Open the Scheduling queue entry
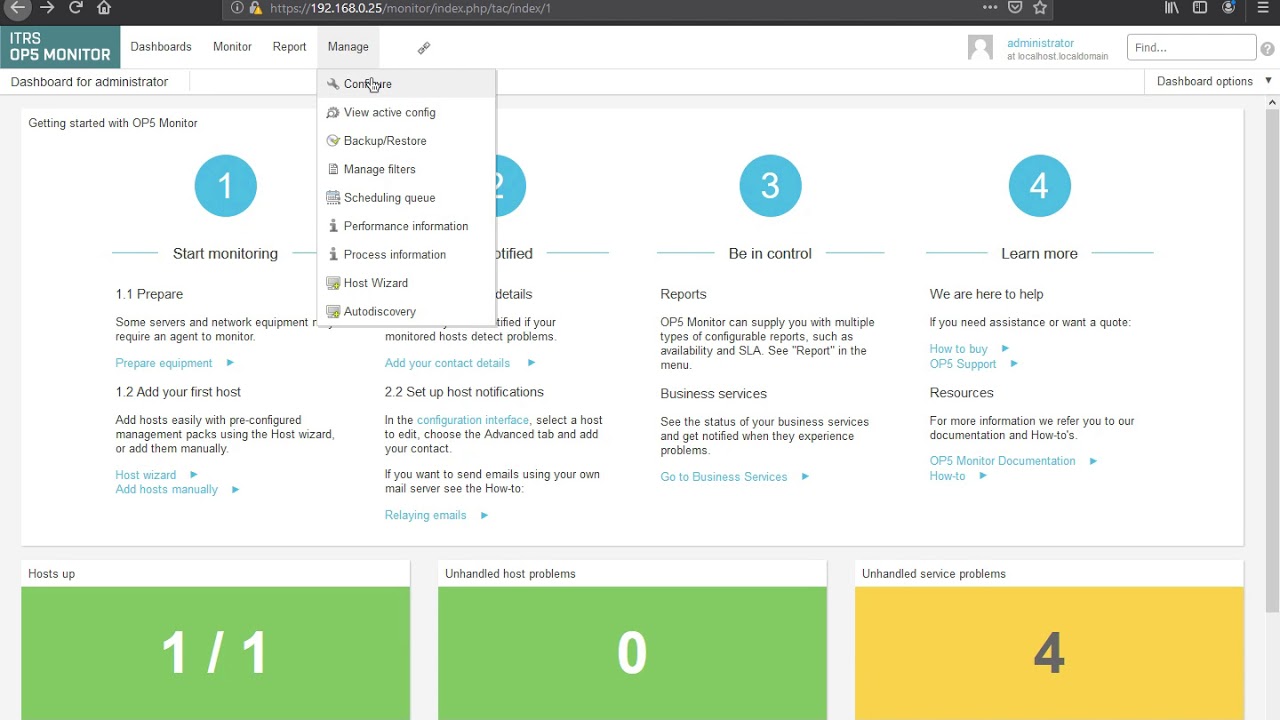This screenshot has height=720, width=1280. click(406, 198)
